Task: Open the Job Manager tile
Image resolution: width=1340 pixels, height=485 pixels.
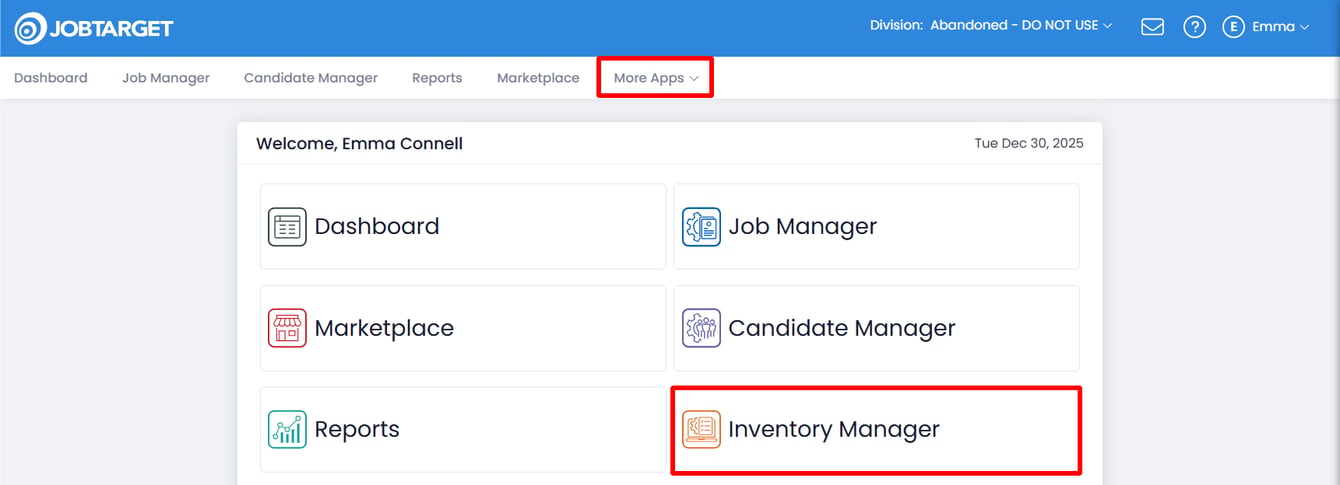Action: (876, 226)
